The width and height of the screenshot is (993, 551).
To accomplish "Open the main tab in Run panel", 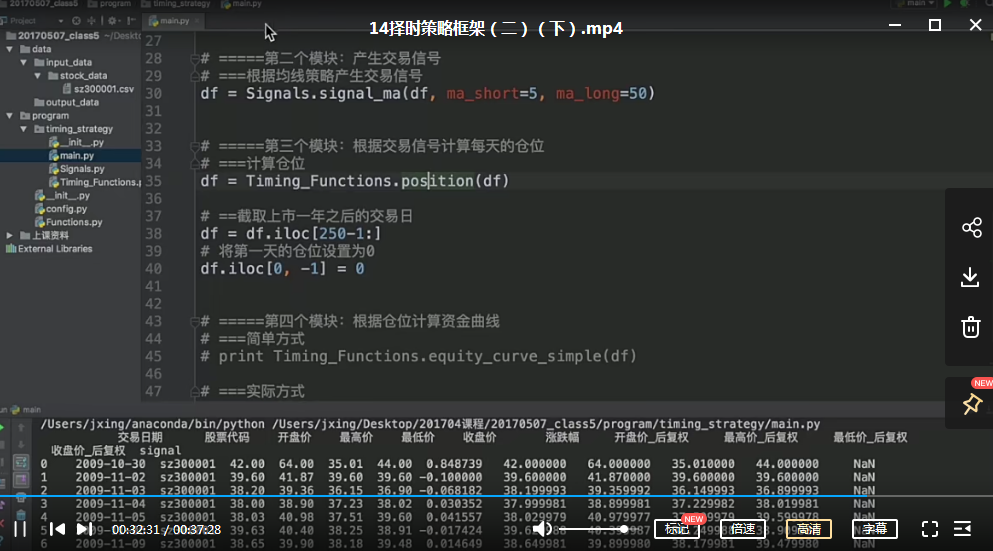I will 26,410.
